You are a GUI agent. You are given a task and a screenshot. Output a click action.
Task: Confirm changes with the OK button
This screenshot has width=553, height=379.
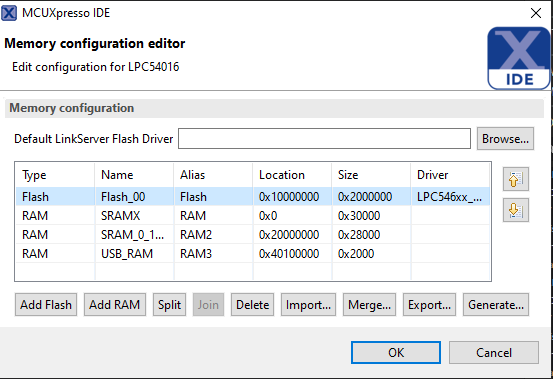(396, 352)
